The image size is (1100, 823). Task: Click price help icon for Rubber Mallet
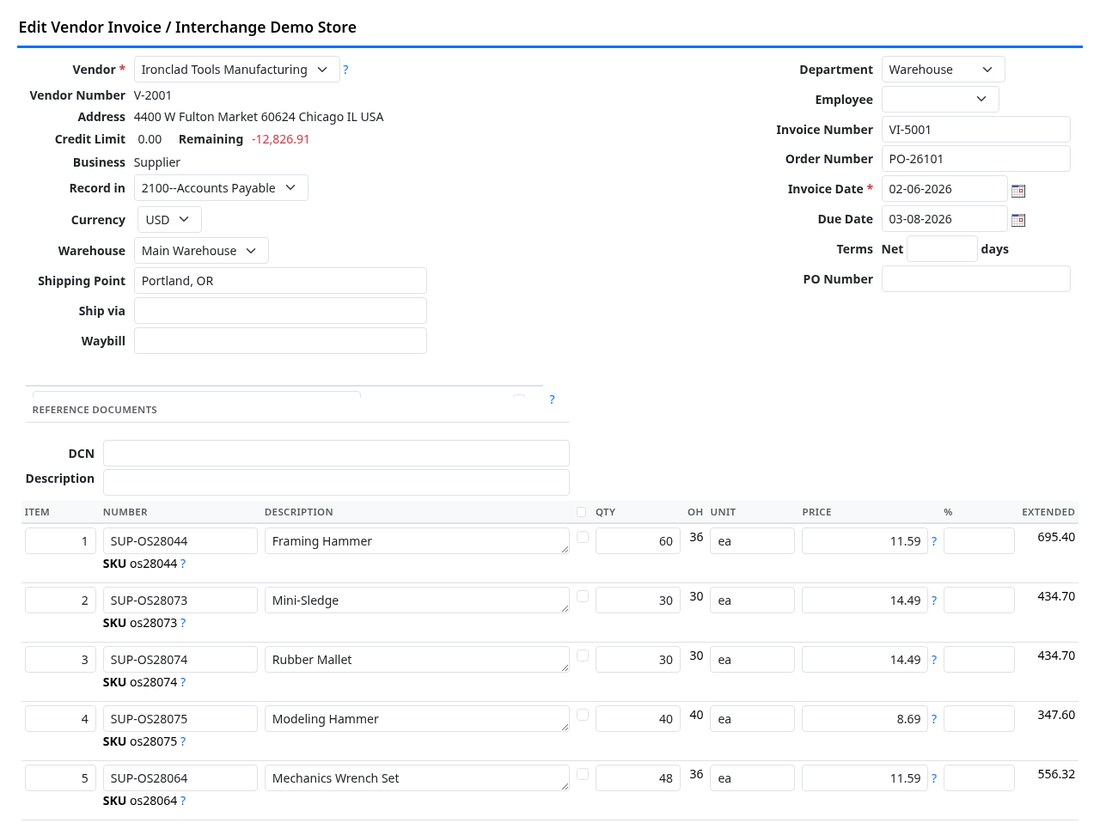934,660
